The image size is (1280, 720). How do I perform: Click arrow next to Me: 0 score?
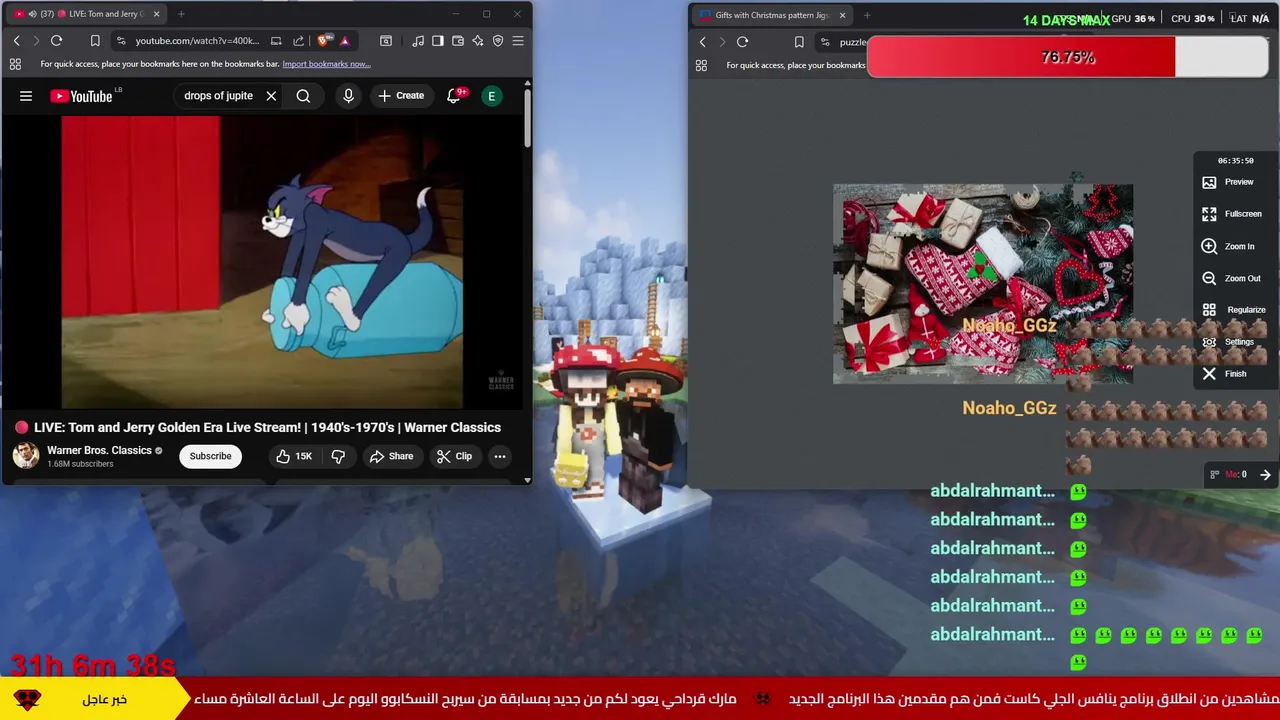tap(1265, 475)
